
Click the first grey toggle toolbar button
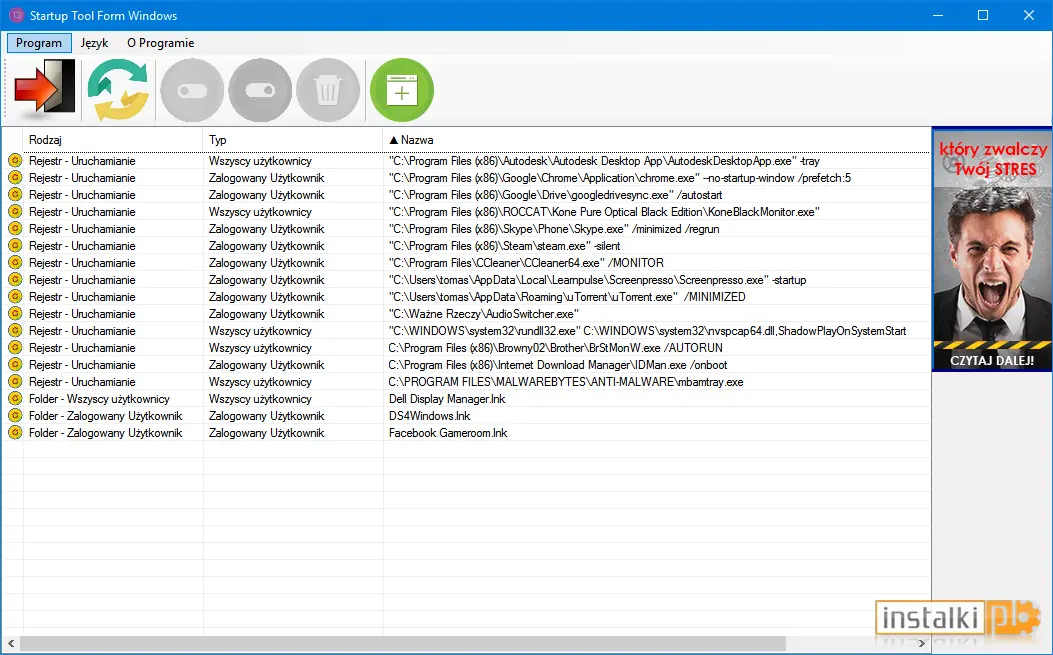(192, 90)
